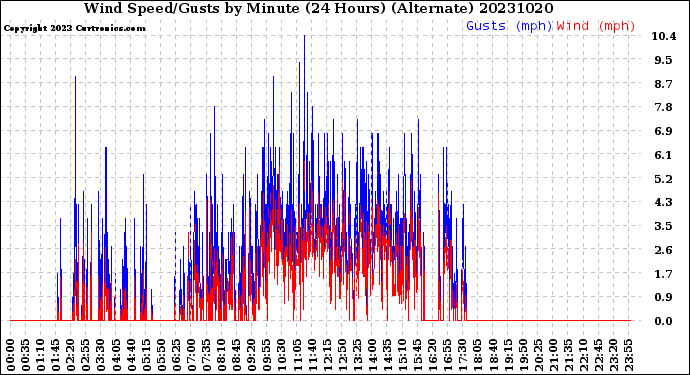This screenshot has height=375, width=690.
Task: Click the 19:50 time axis label
Action: tap(523, 354)
